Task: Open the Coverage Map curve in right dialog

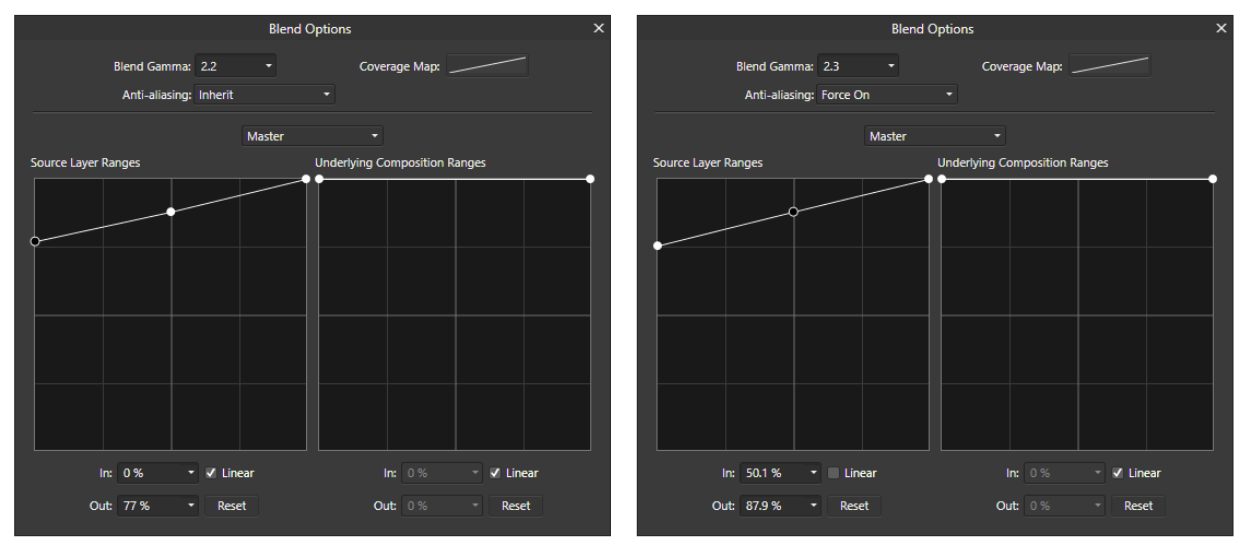Action: point(1110,66)
